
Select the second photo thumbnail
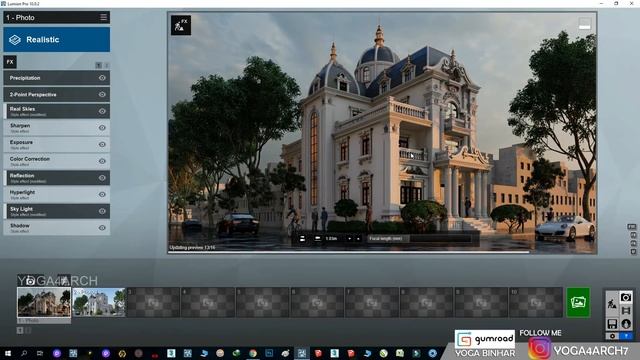(99, 302)
